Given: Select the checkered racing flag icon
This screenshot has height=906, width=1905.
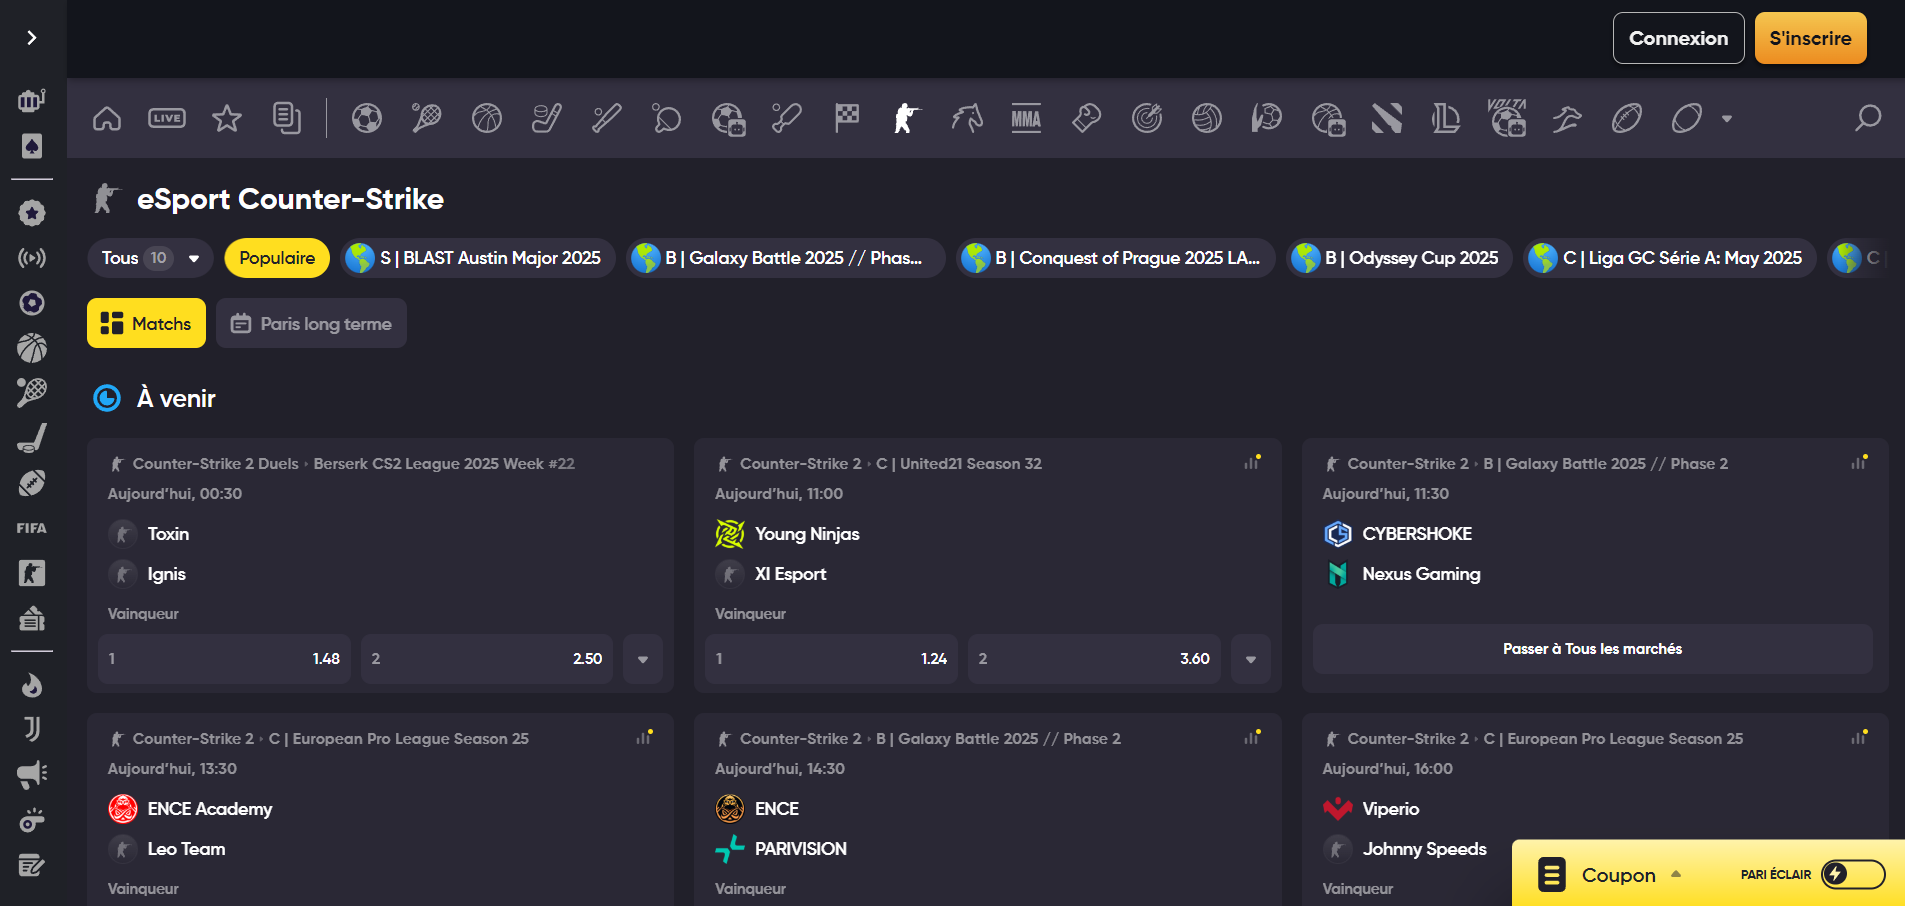Looking at the screenshot, I should pyautogui.click(x=847, y=118).
